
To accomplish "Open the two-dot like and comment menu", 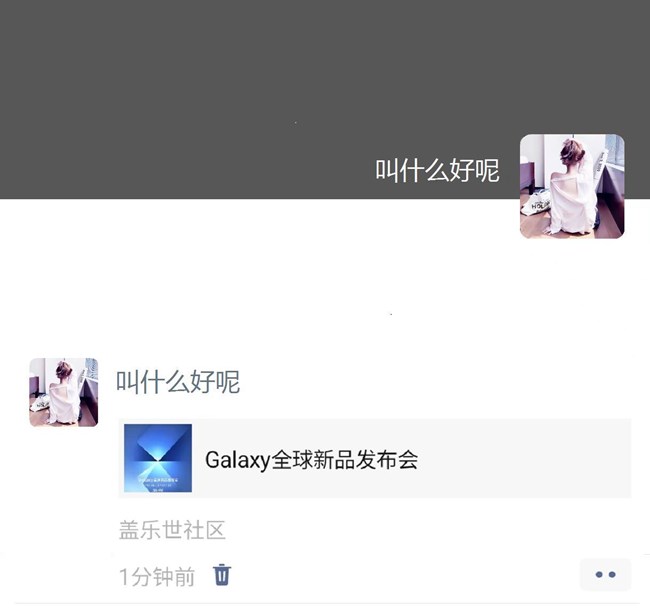I will click(605, 574).
